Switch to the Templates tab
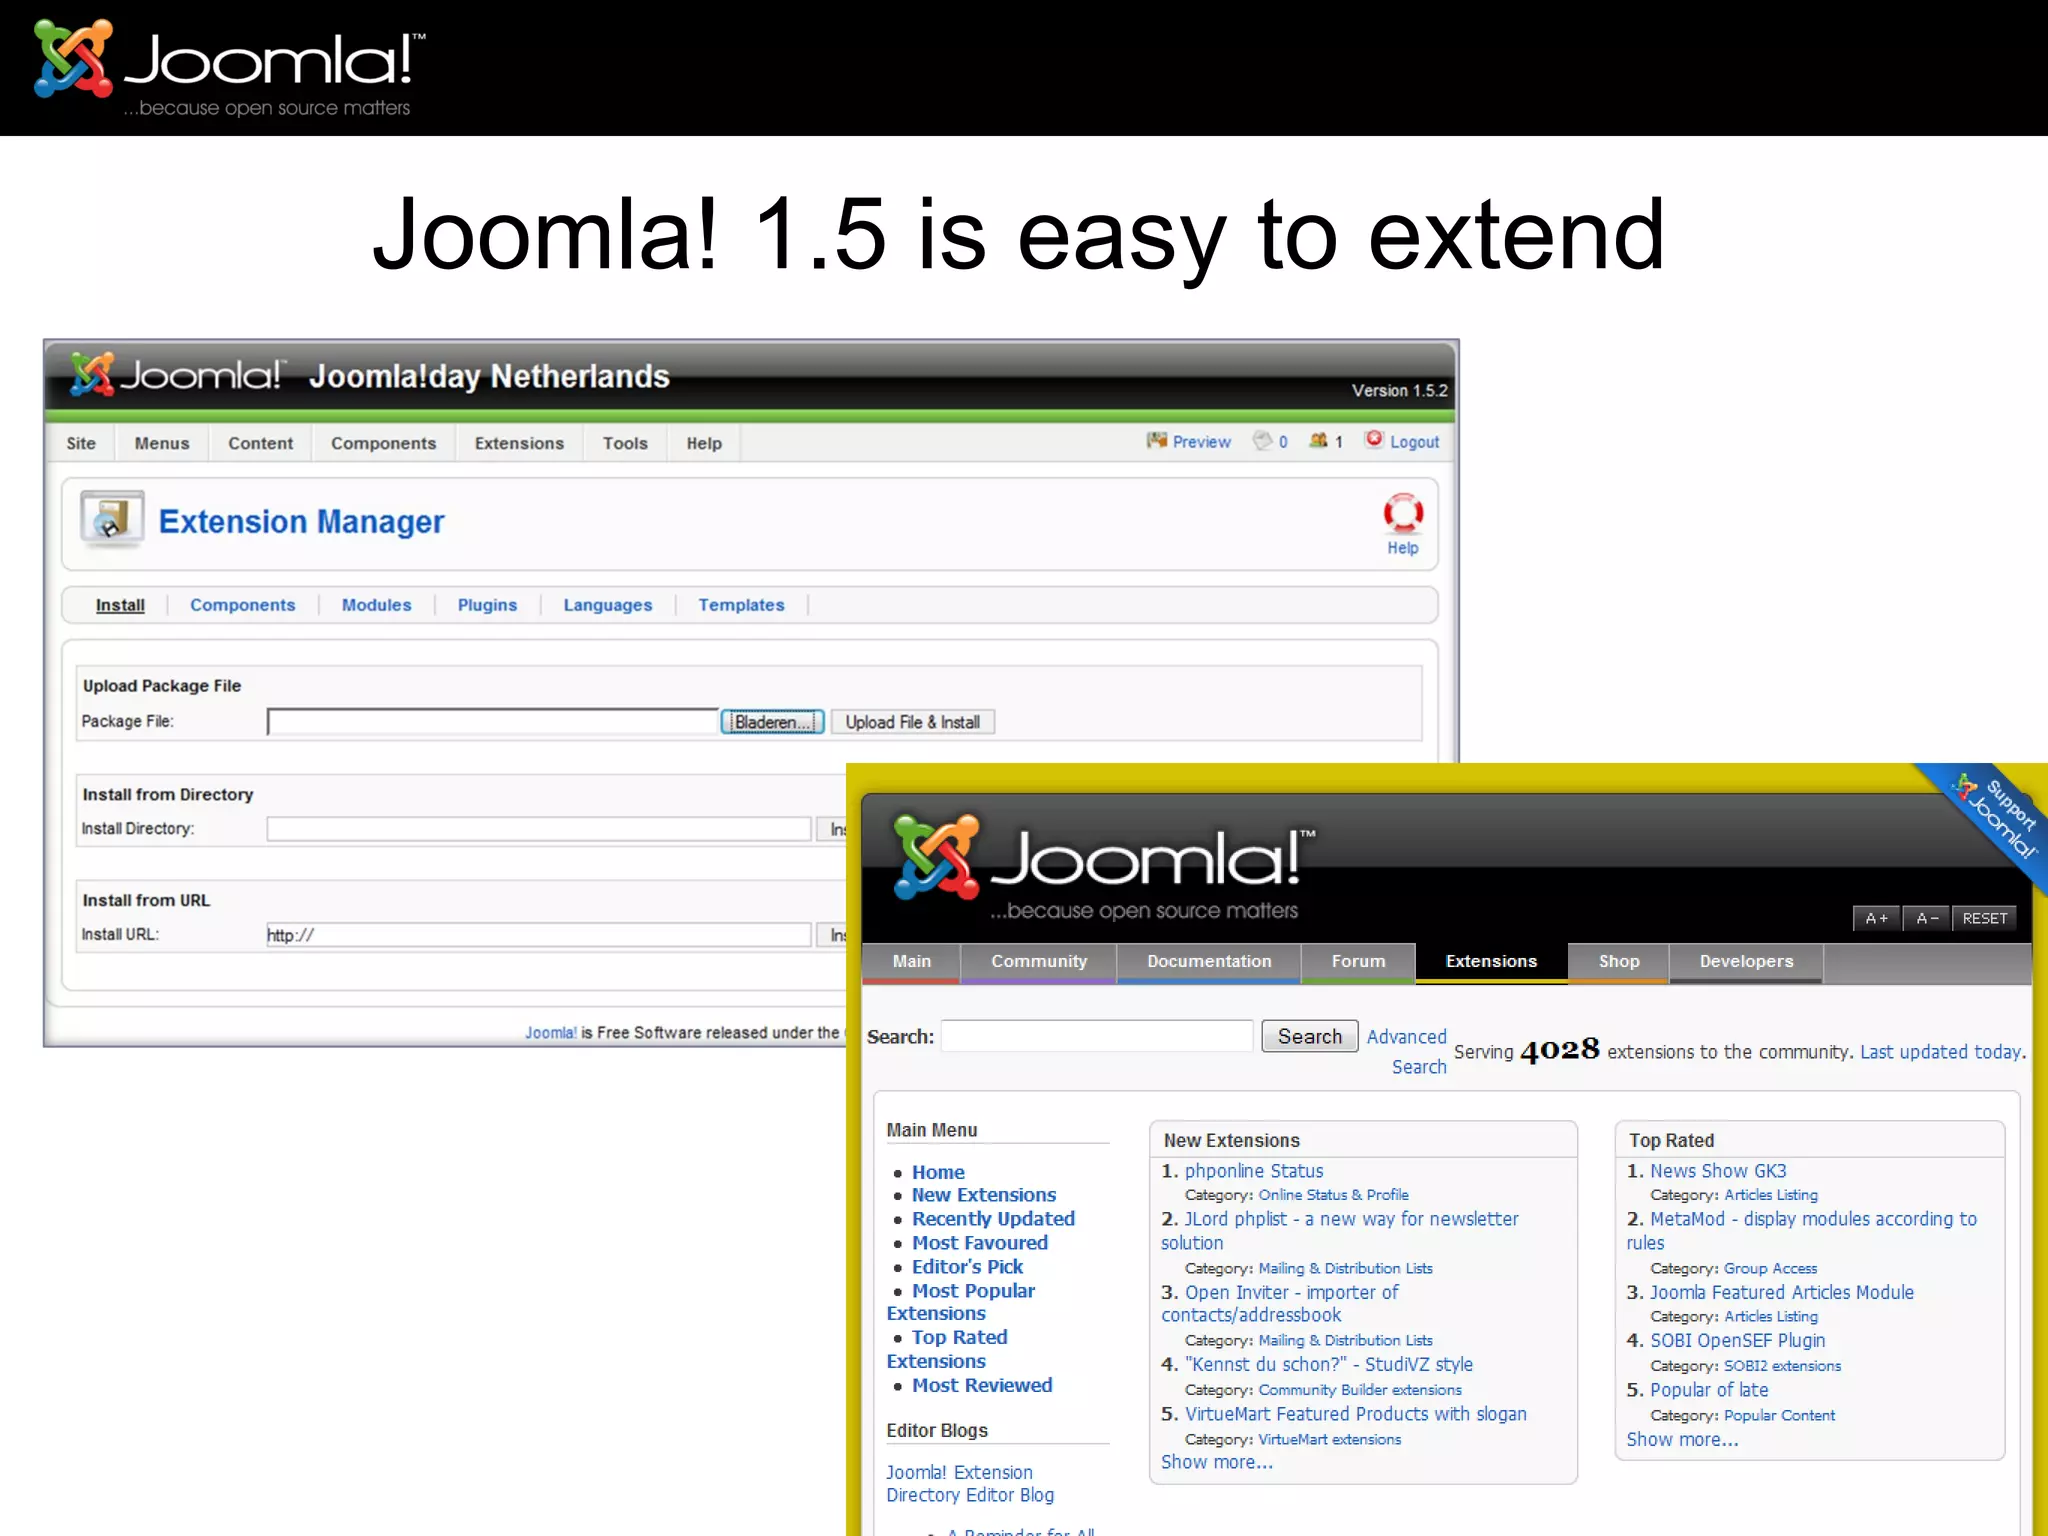This screenshot has width=2048, height=1536. [x=741, y=605]
